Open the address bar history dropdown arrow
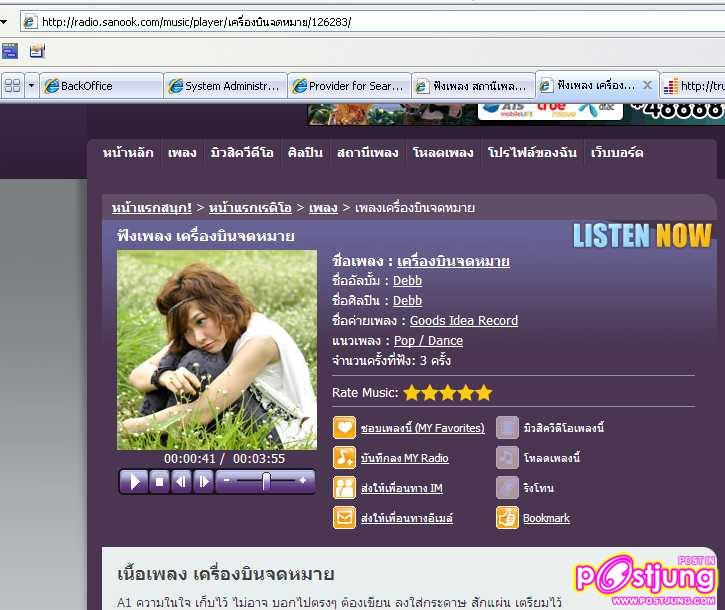This screenshot has width=725, height=610. 4,22
